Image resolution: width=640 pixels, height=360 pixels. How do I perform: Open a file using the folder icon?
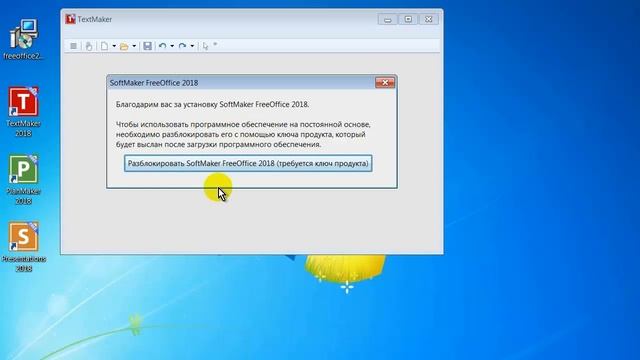click(x=124, y=47)
